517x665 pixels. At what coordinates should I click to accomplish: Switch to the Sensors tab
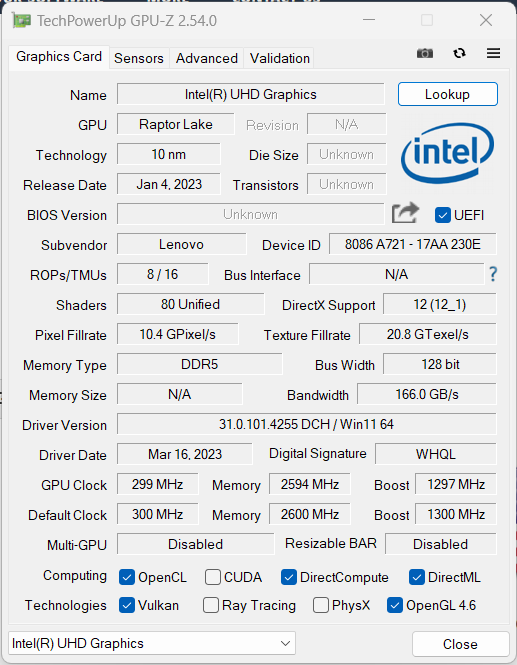(139, 58)
